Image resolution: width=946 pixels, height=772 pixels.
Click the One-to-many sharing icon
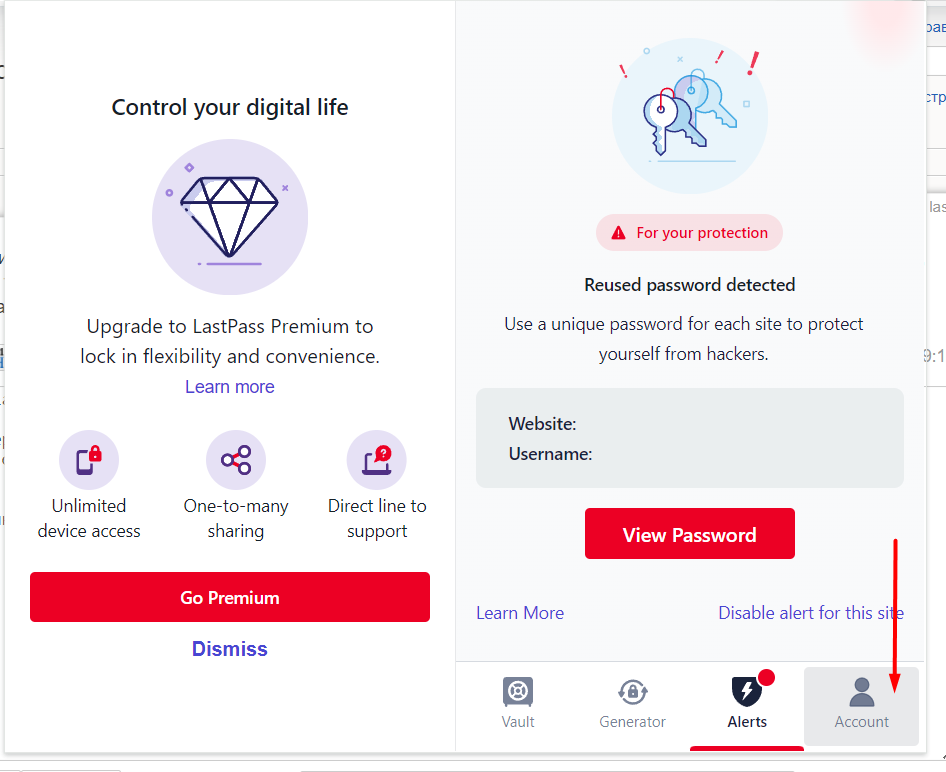[x=236, y=460]
